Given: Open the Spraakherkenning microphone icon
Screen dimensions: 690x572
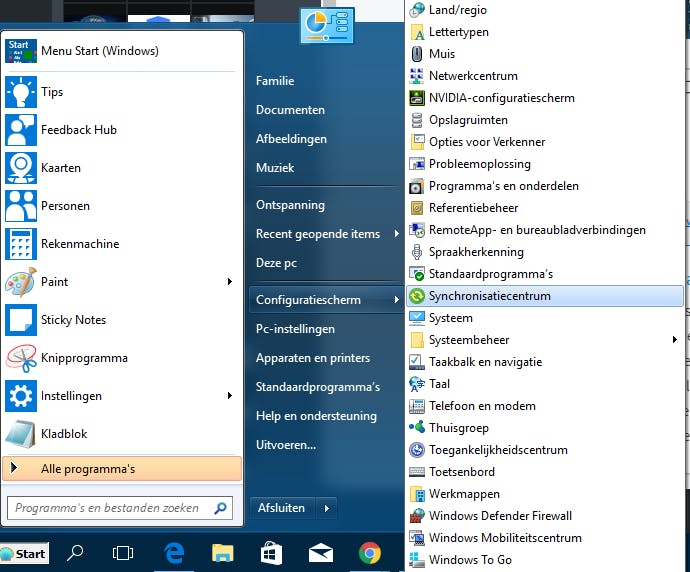Looking at the screenshot, I should pos(417,252).
